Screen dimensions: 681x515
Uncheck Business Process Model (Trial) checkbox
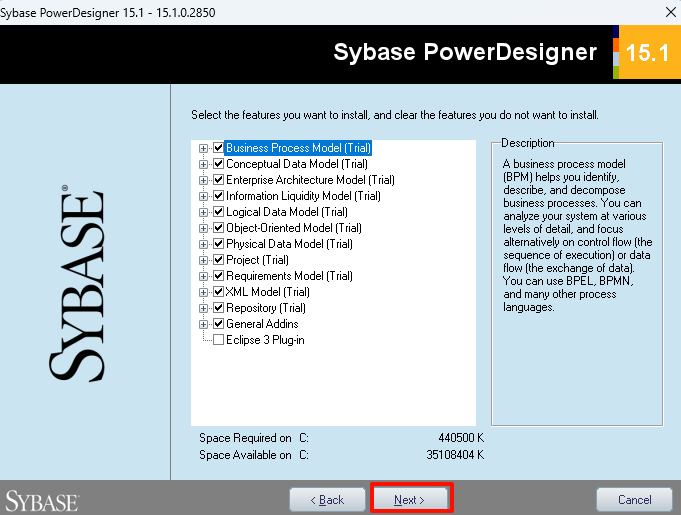[218, 148]
